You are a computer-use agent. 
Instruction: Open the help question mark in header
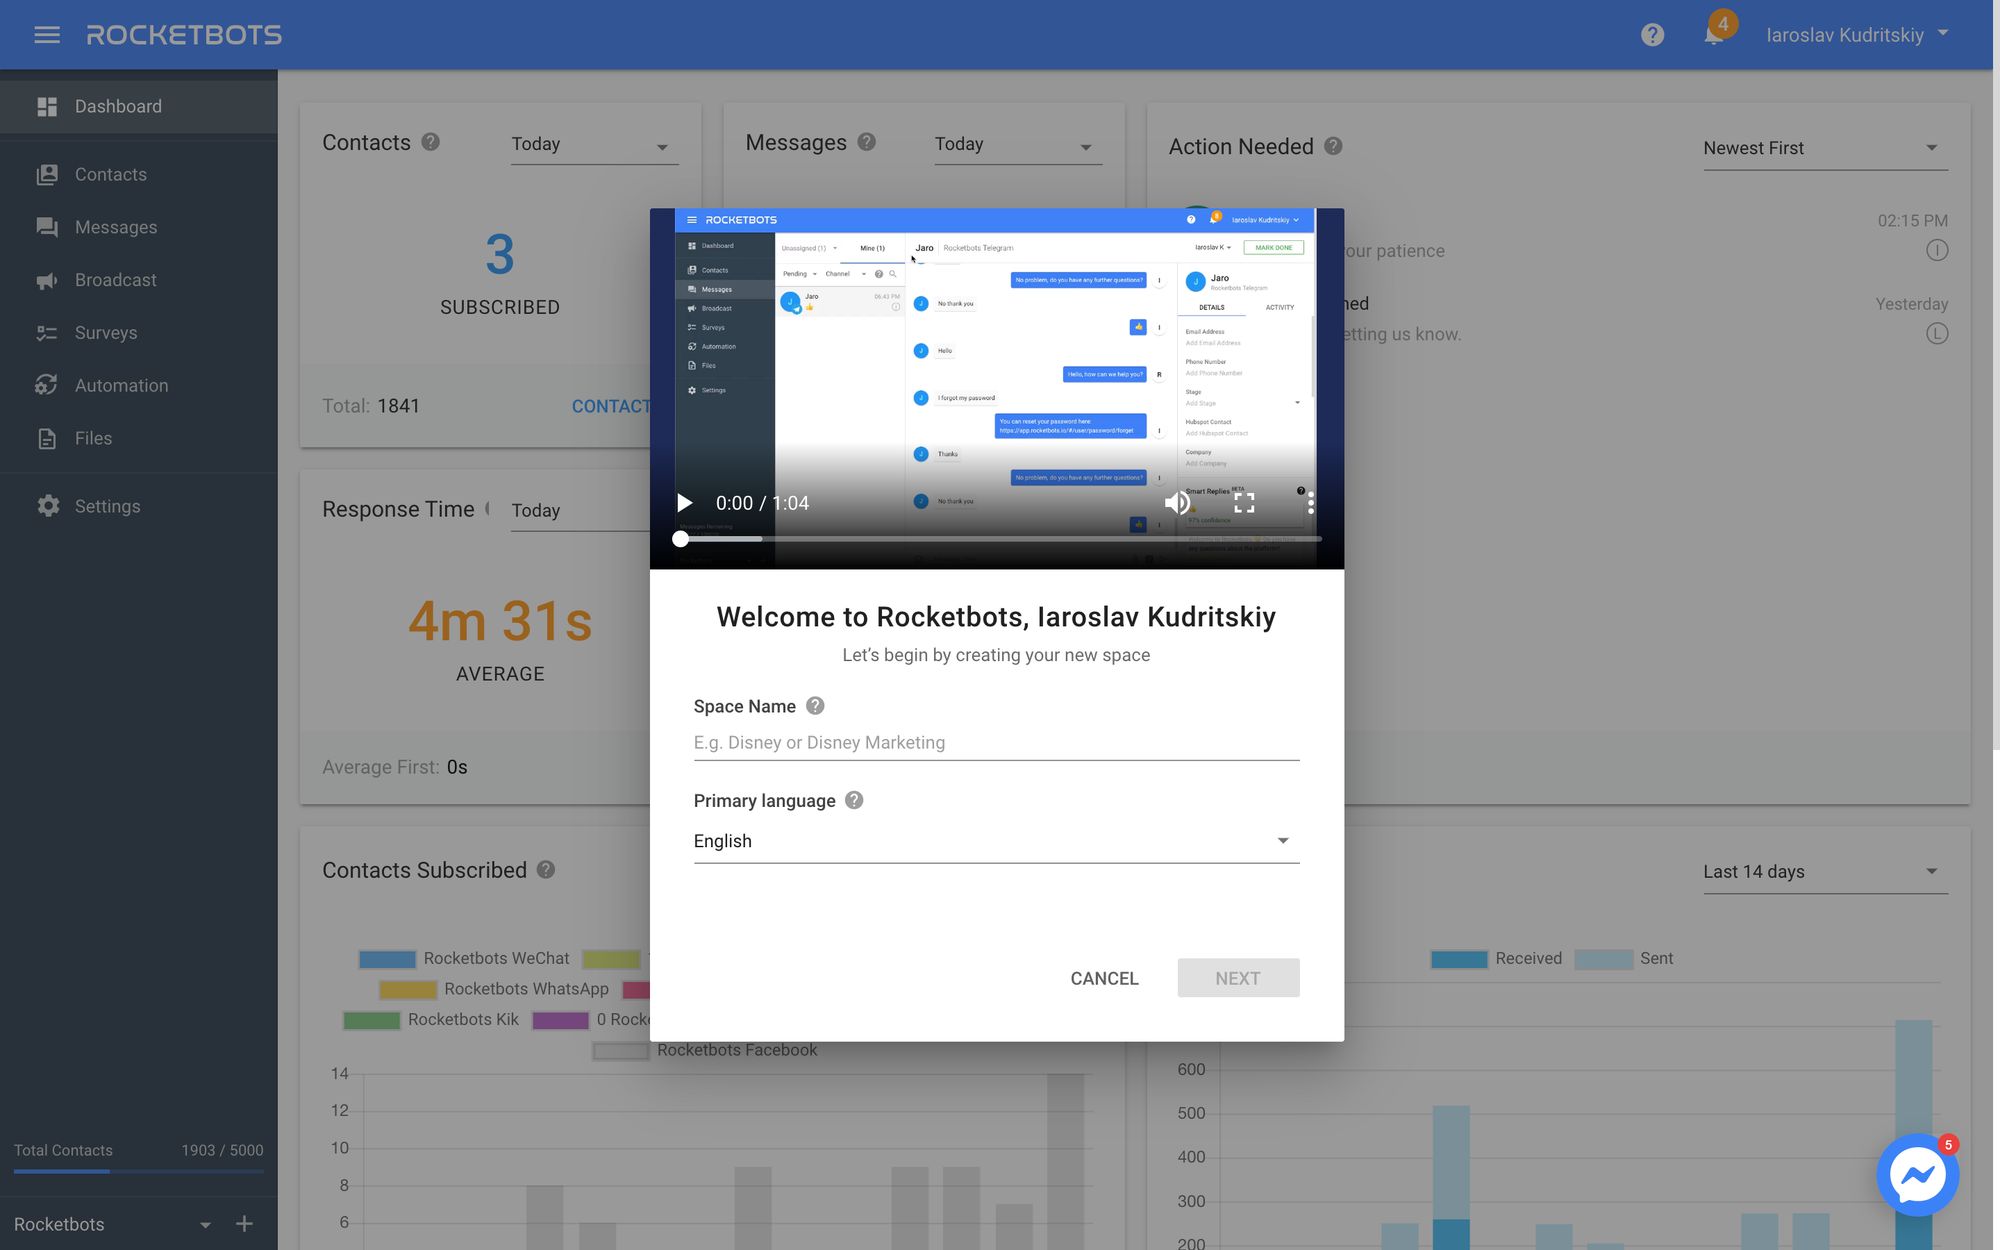click(1652, 35)
